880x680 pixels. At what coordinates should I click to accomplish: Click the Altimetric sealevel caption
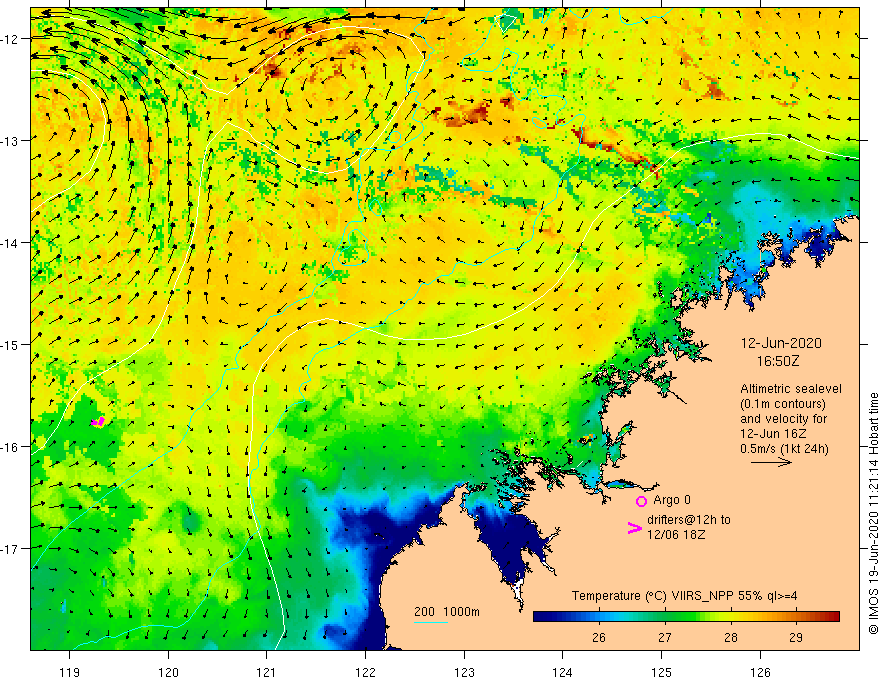pos(791,389)
